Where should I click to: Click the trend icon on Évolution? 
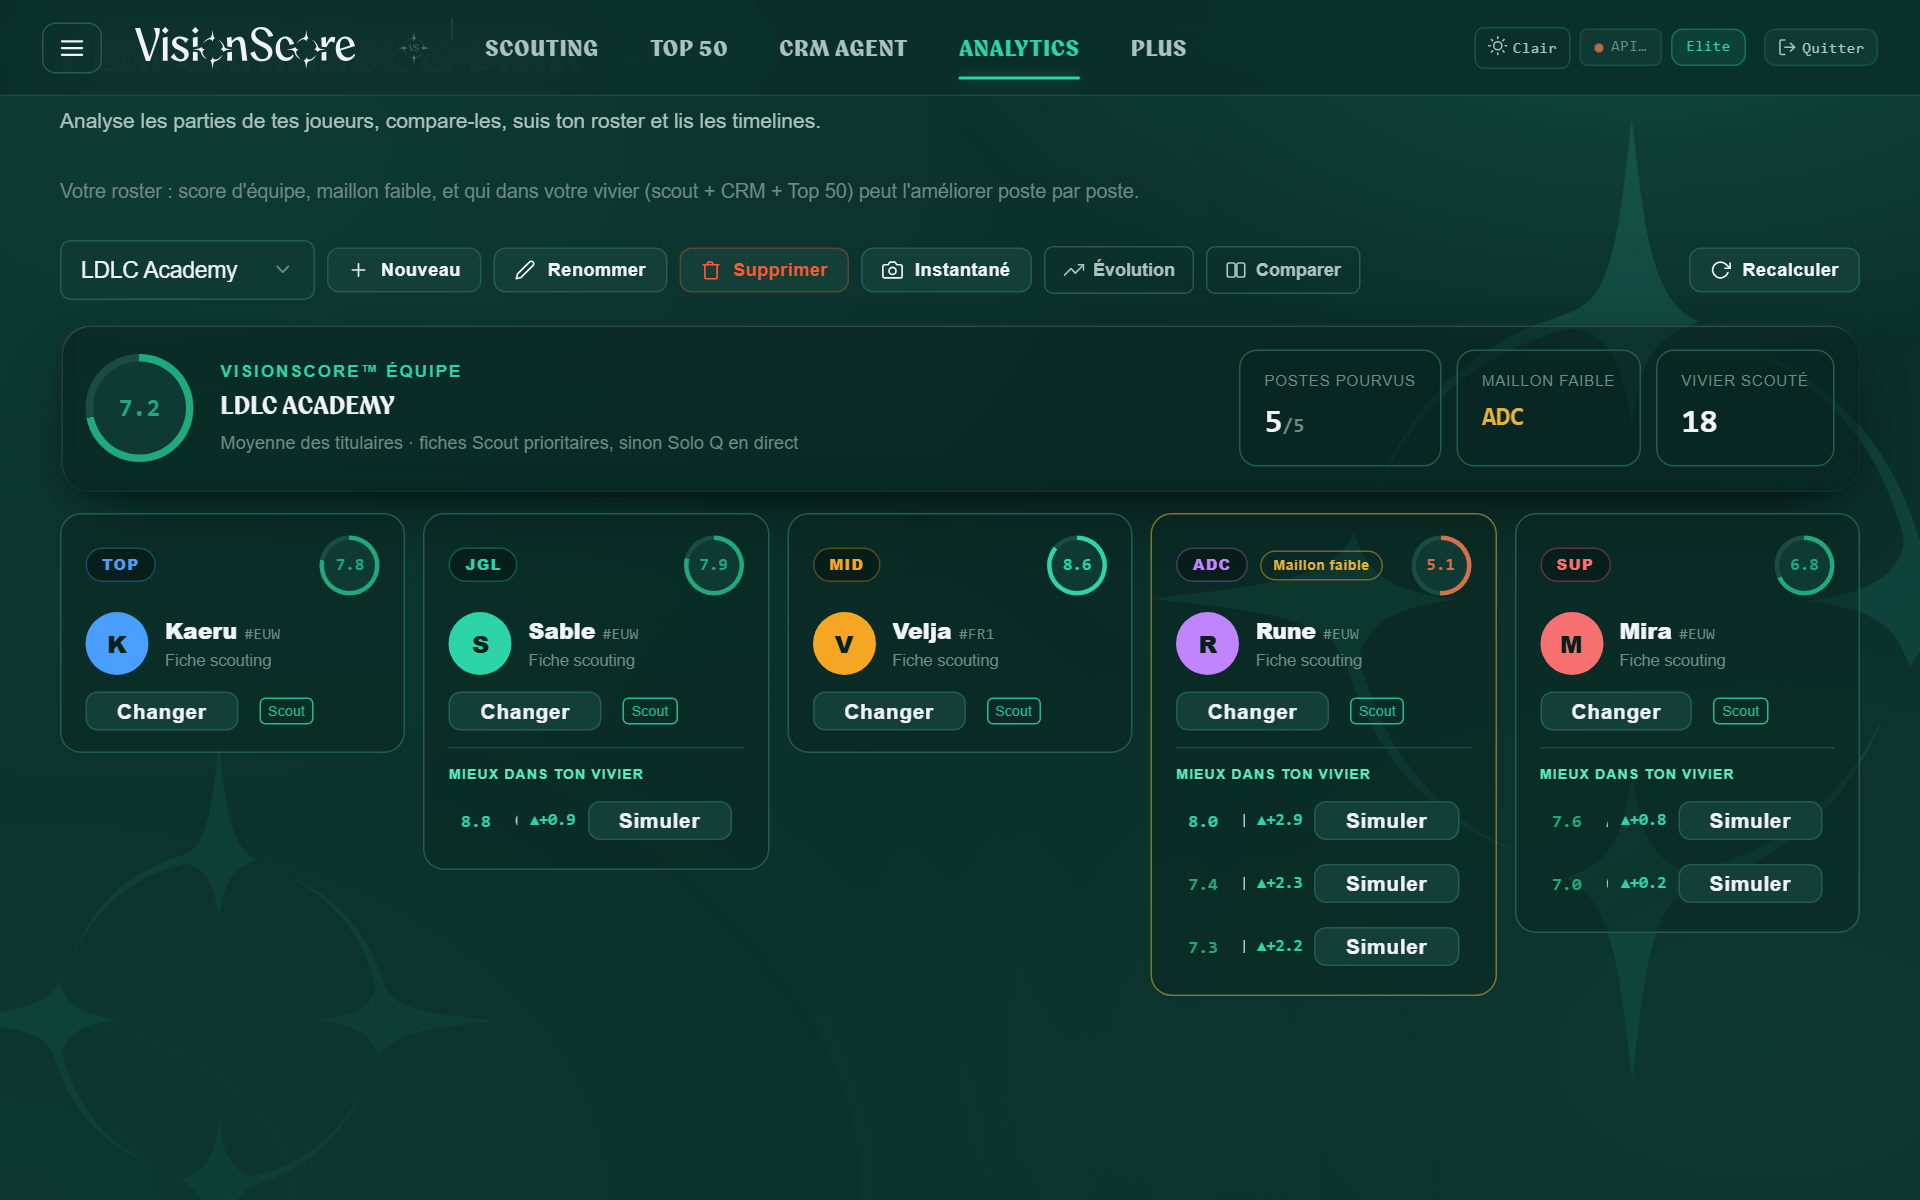click(x=1074, y=270)
